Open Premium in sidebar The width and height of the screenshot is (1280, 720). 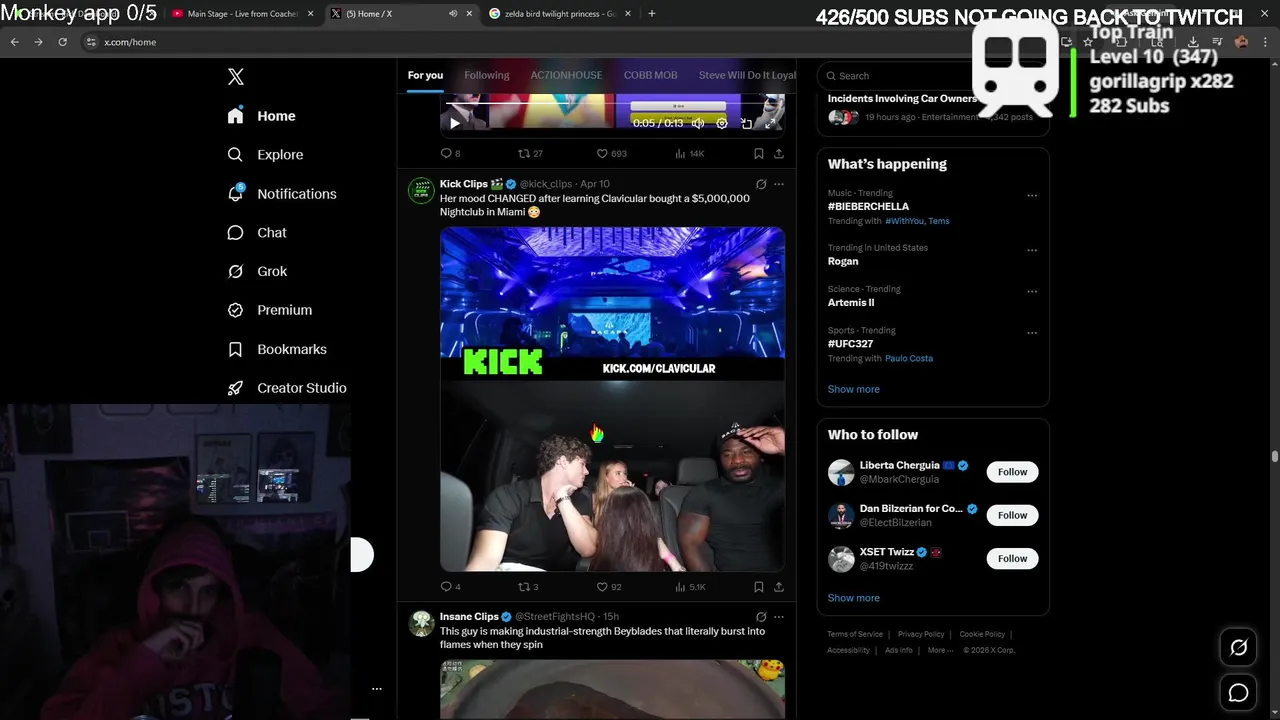point(270,310)
